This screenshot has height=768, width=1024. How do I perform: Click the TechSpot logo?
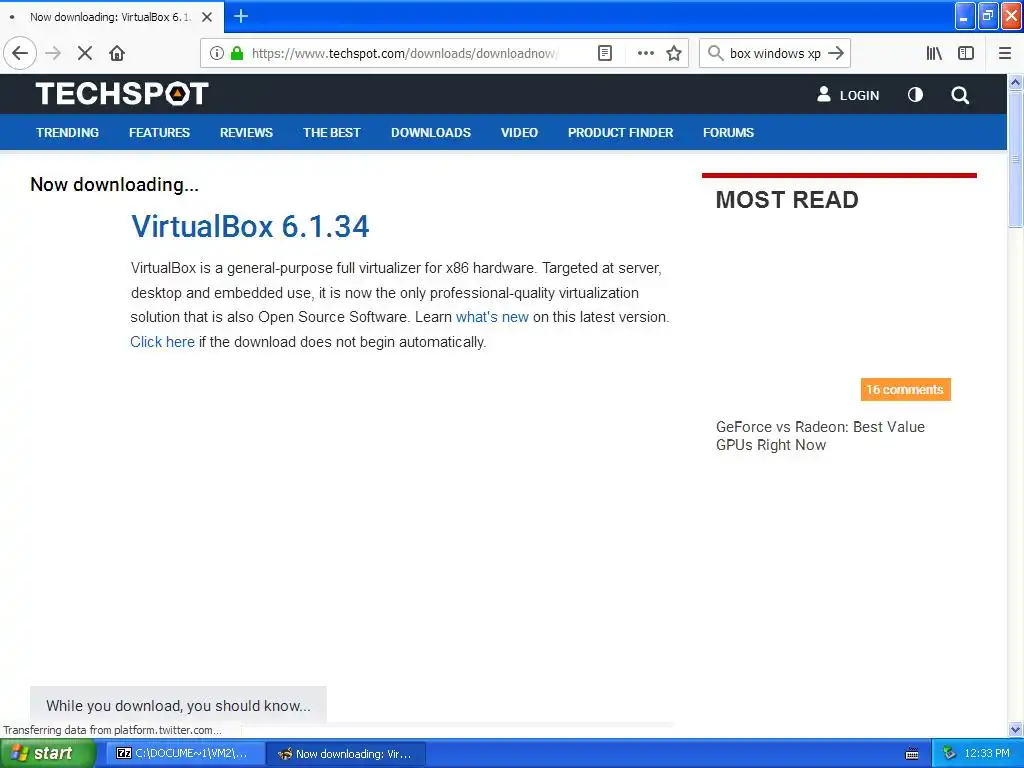tap(122, 93)
